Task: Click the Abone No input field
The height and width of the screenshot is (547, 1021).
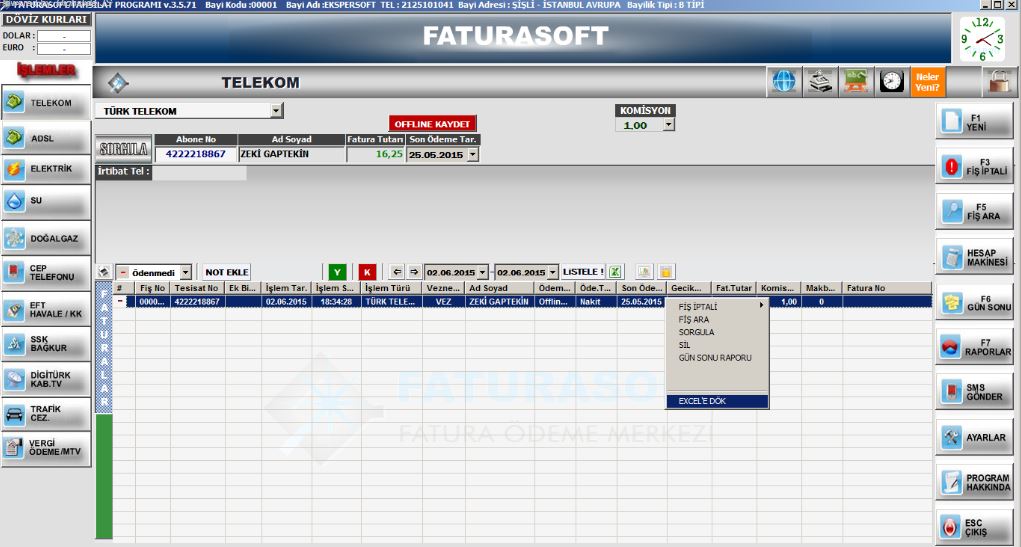Action: click(195, 154)
